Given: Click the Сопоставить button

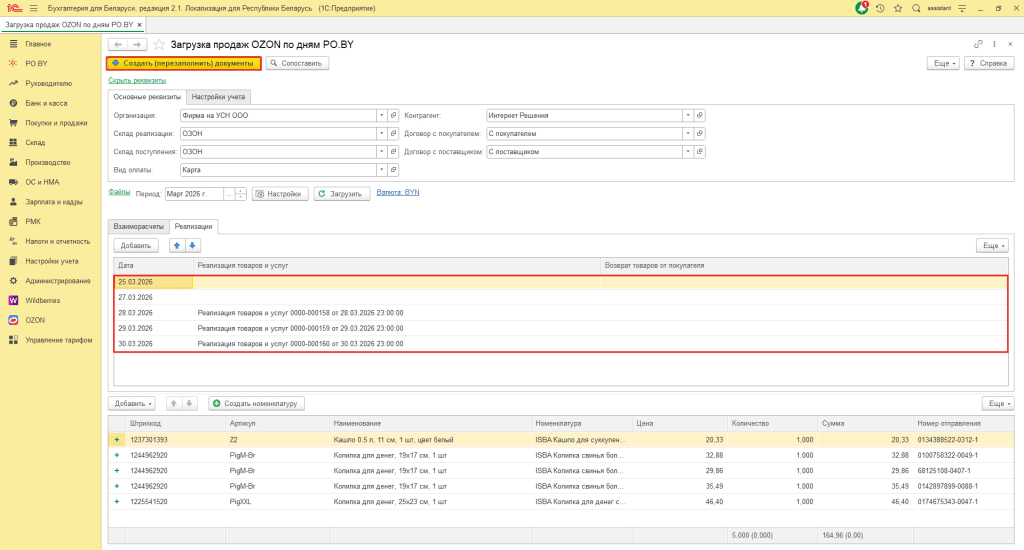Looking at the screenshot, I should coord(297,63).
